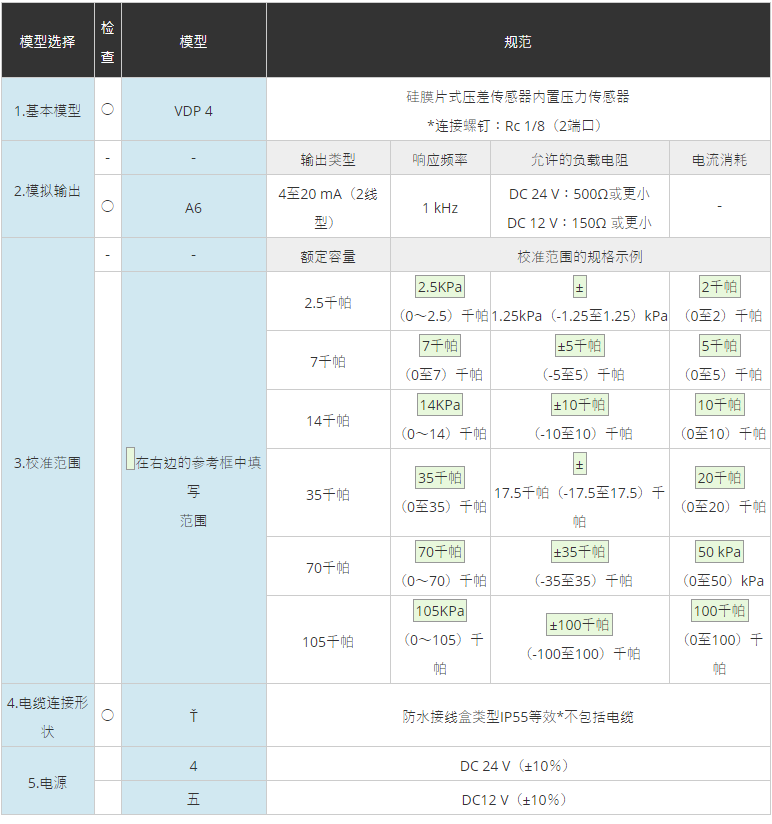The width and height of the screenshot is (772, 824).
Task: Click the 响应频率 column header
Action: [x=440, y=159]
